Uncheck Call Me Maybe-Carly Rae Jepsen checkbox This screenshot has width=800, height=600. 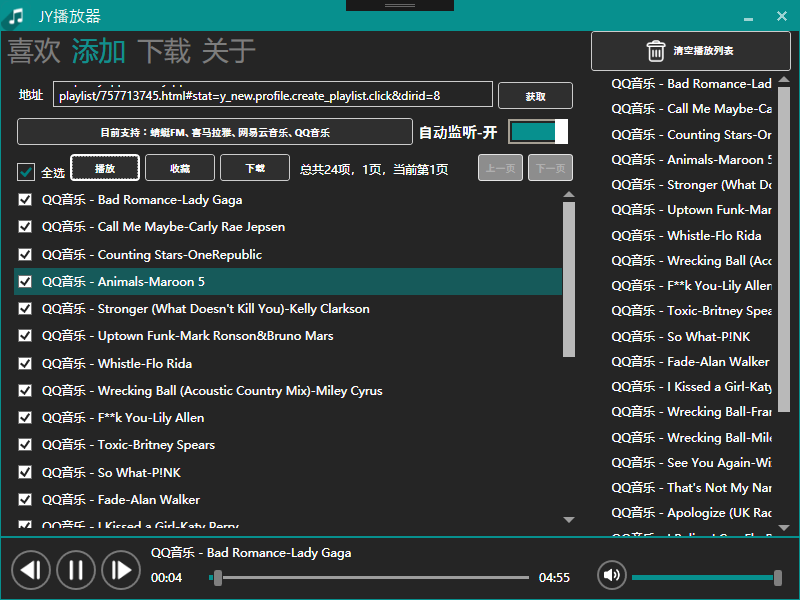25,227
